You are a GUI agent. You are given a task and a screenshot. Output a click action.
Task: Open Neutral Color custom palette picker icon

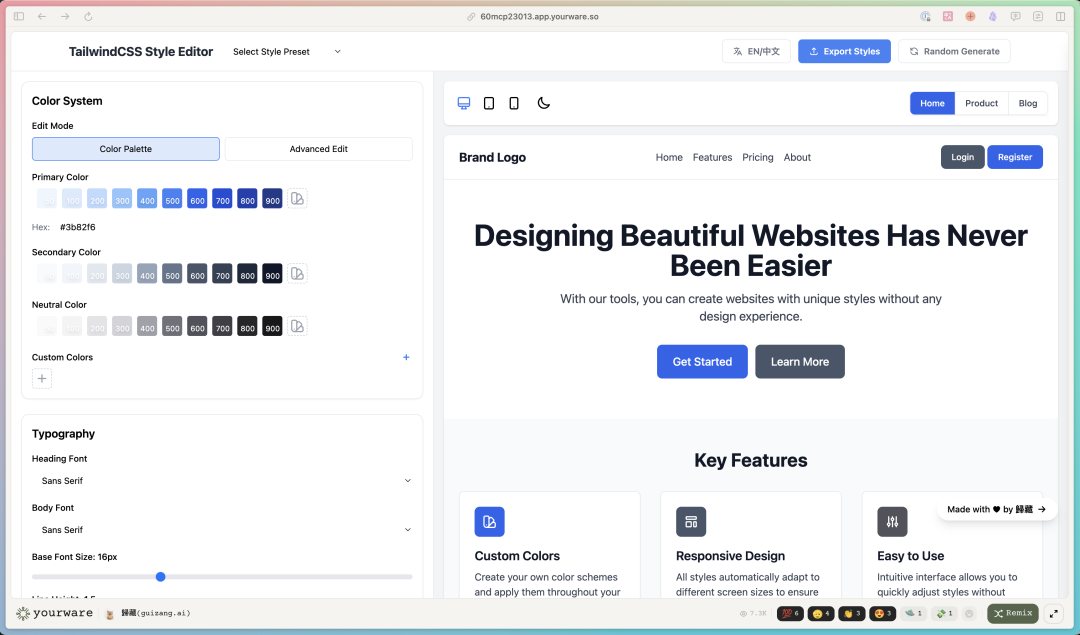297,326
